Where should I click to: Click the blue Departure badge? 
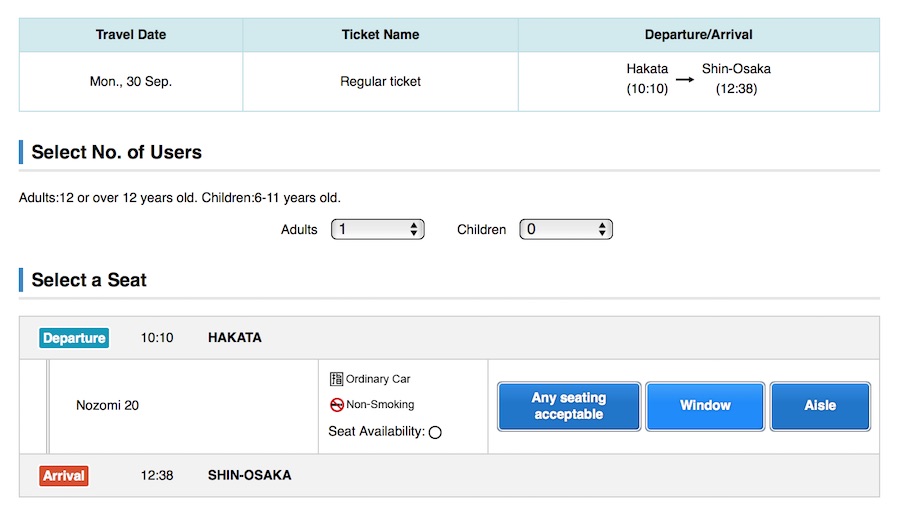(x=74, y=338)
